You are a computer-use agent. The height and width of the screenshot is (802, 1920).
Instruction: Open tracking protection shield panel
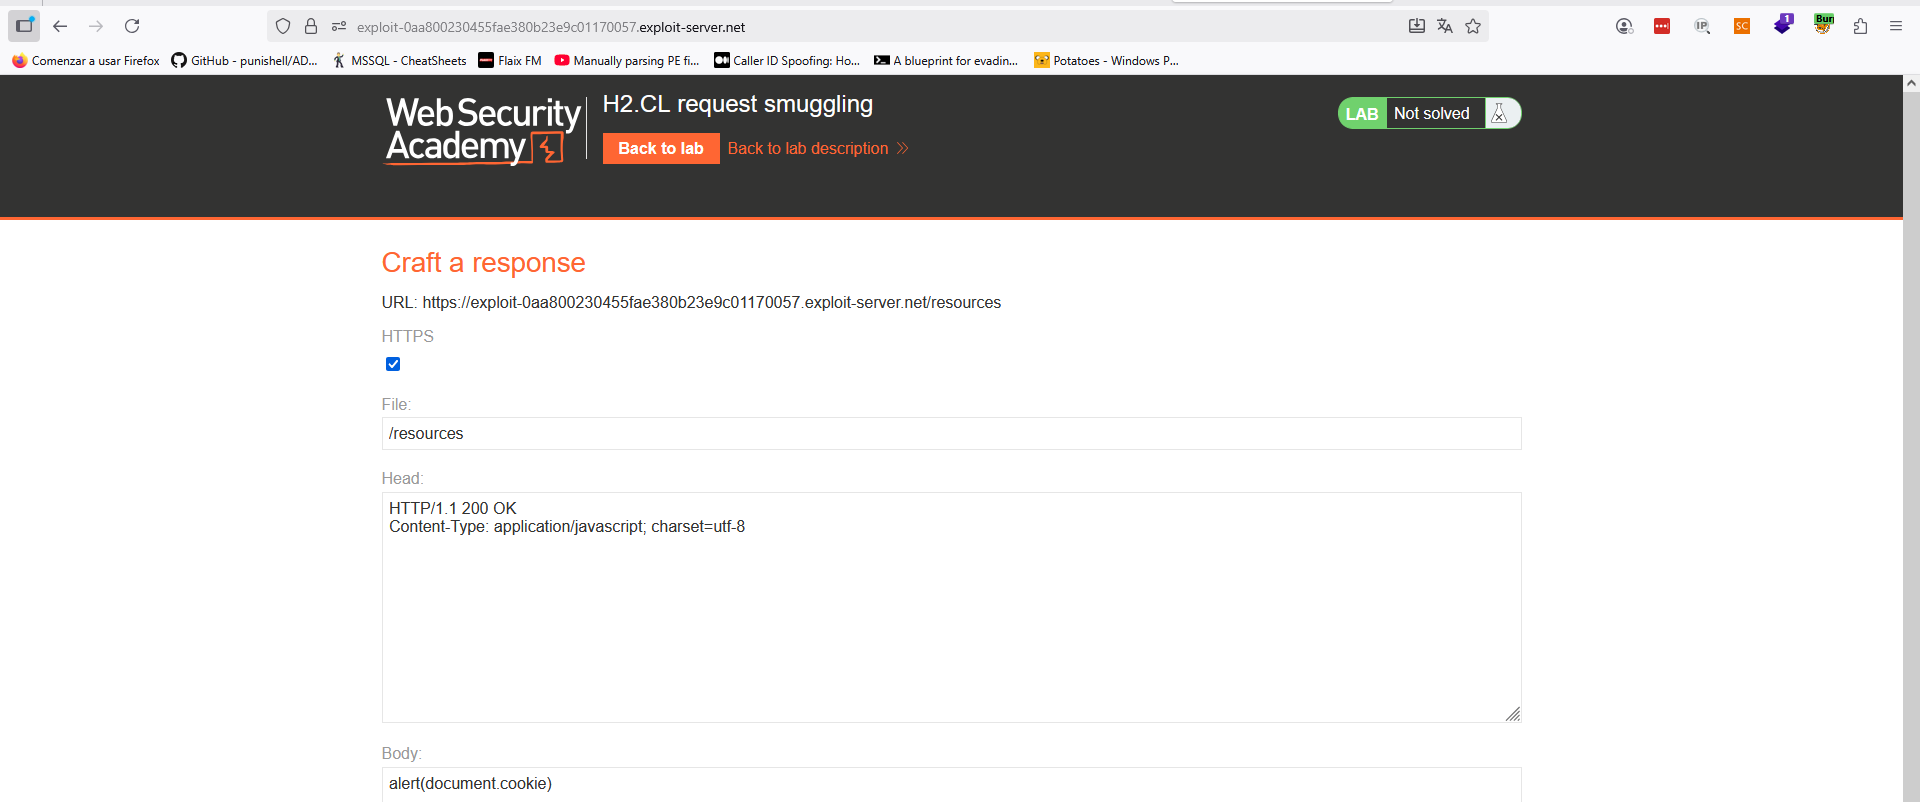click(283, 27)
